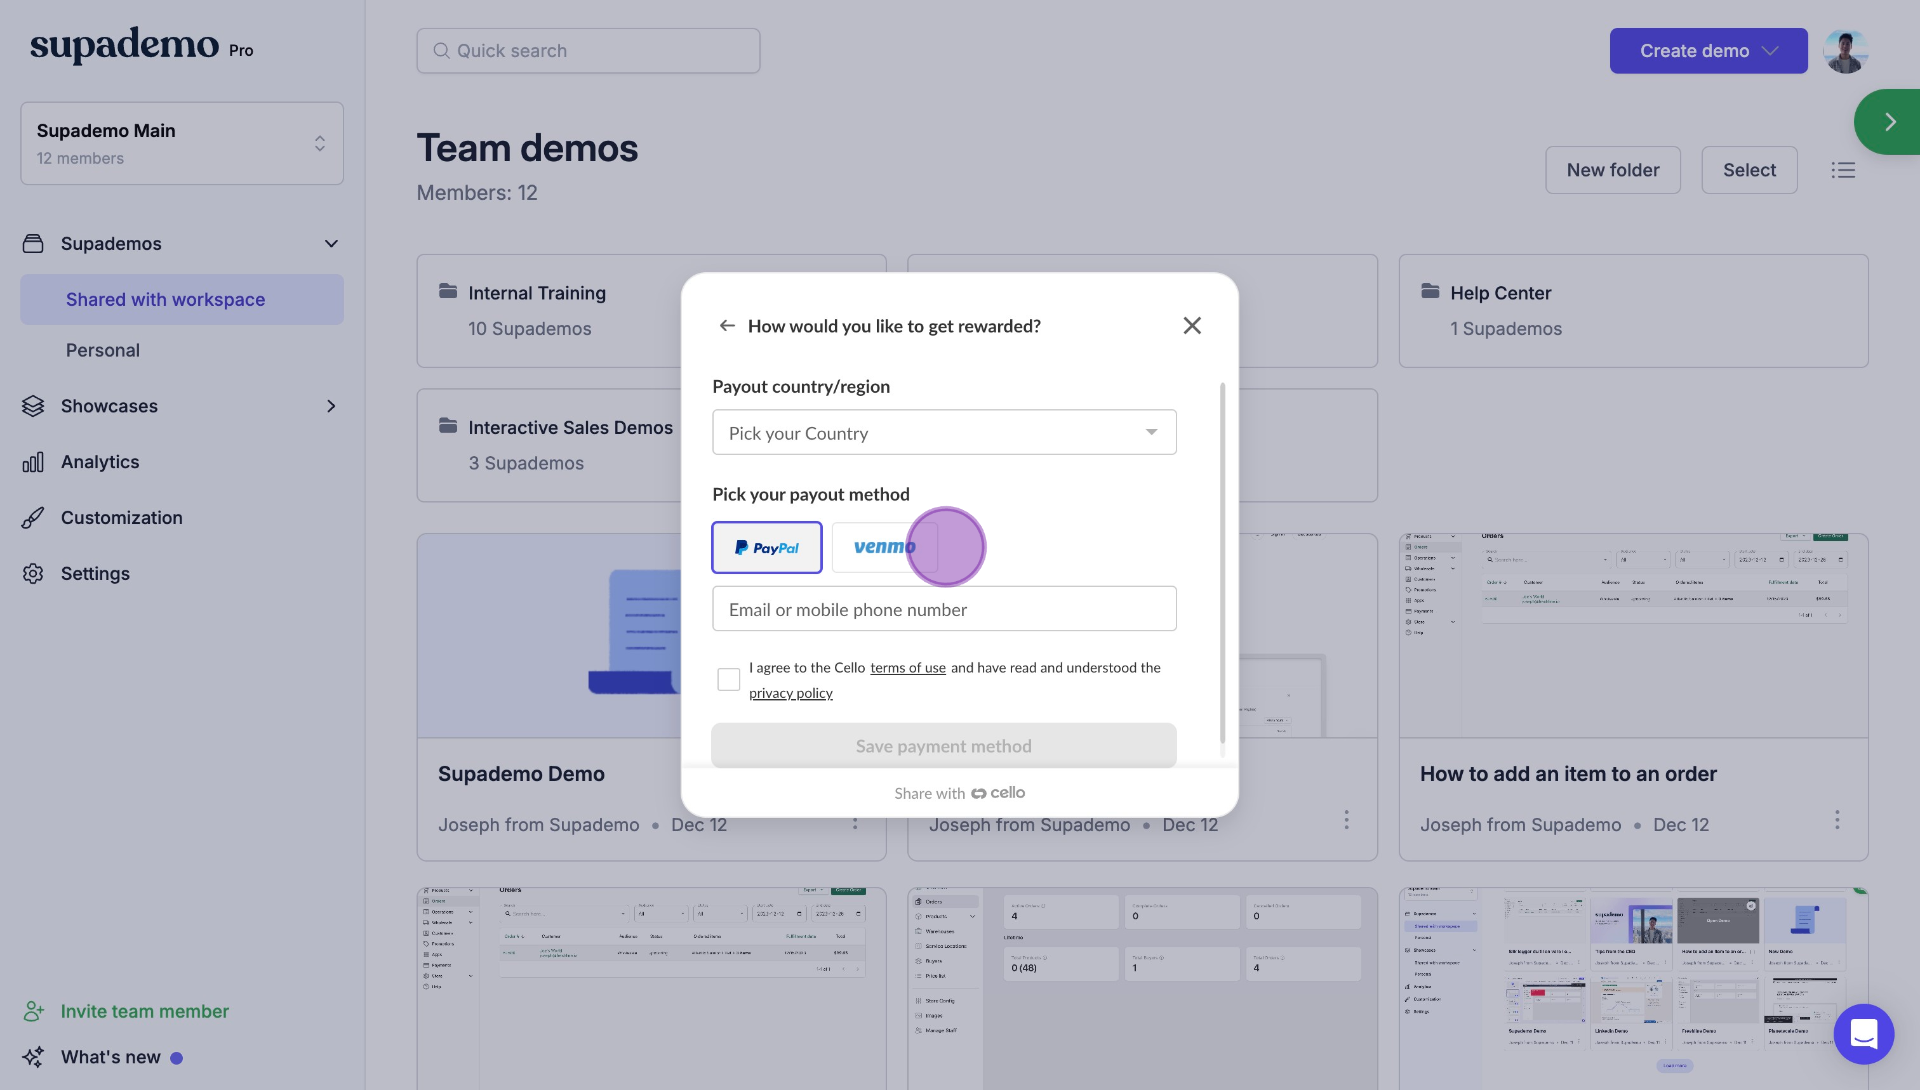Close the rewards dialog
Image resolution: width=1920 pixels, height=1090 pixels.
[1192, 326]
